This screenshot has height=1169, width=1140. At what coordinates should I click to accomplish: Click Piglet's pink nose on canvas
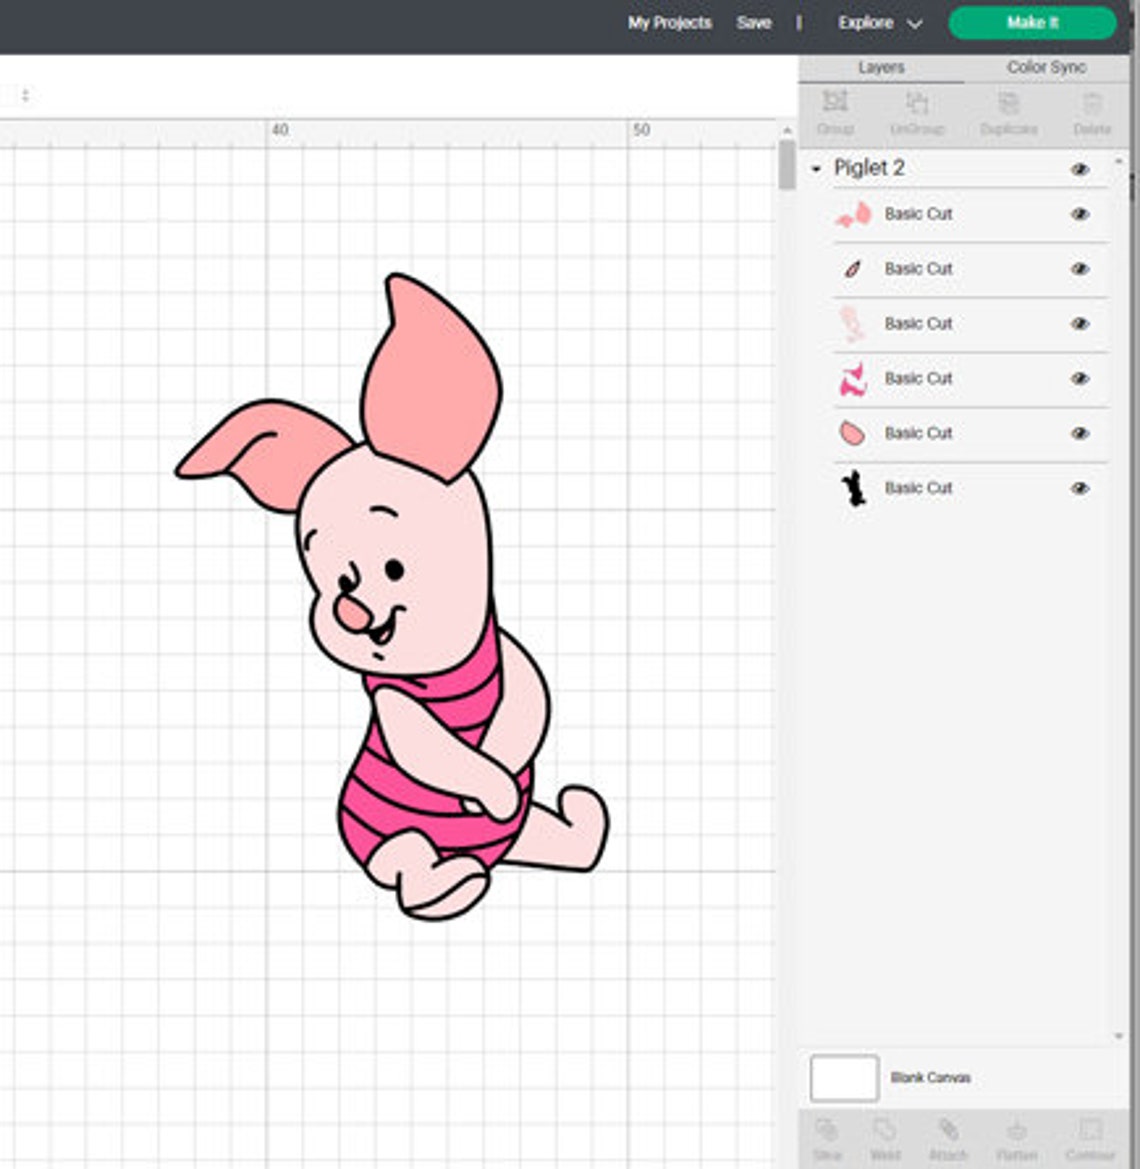tap(351, 613)
